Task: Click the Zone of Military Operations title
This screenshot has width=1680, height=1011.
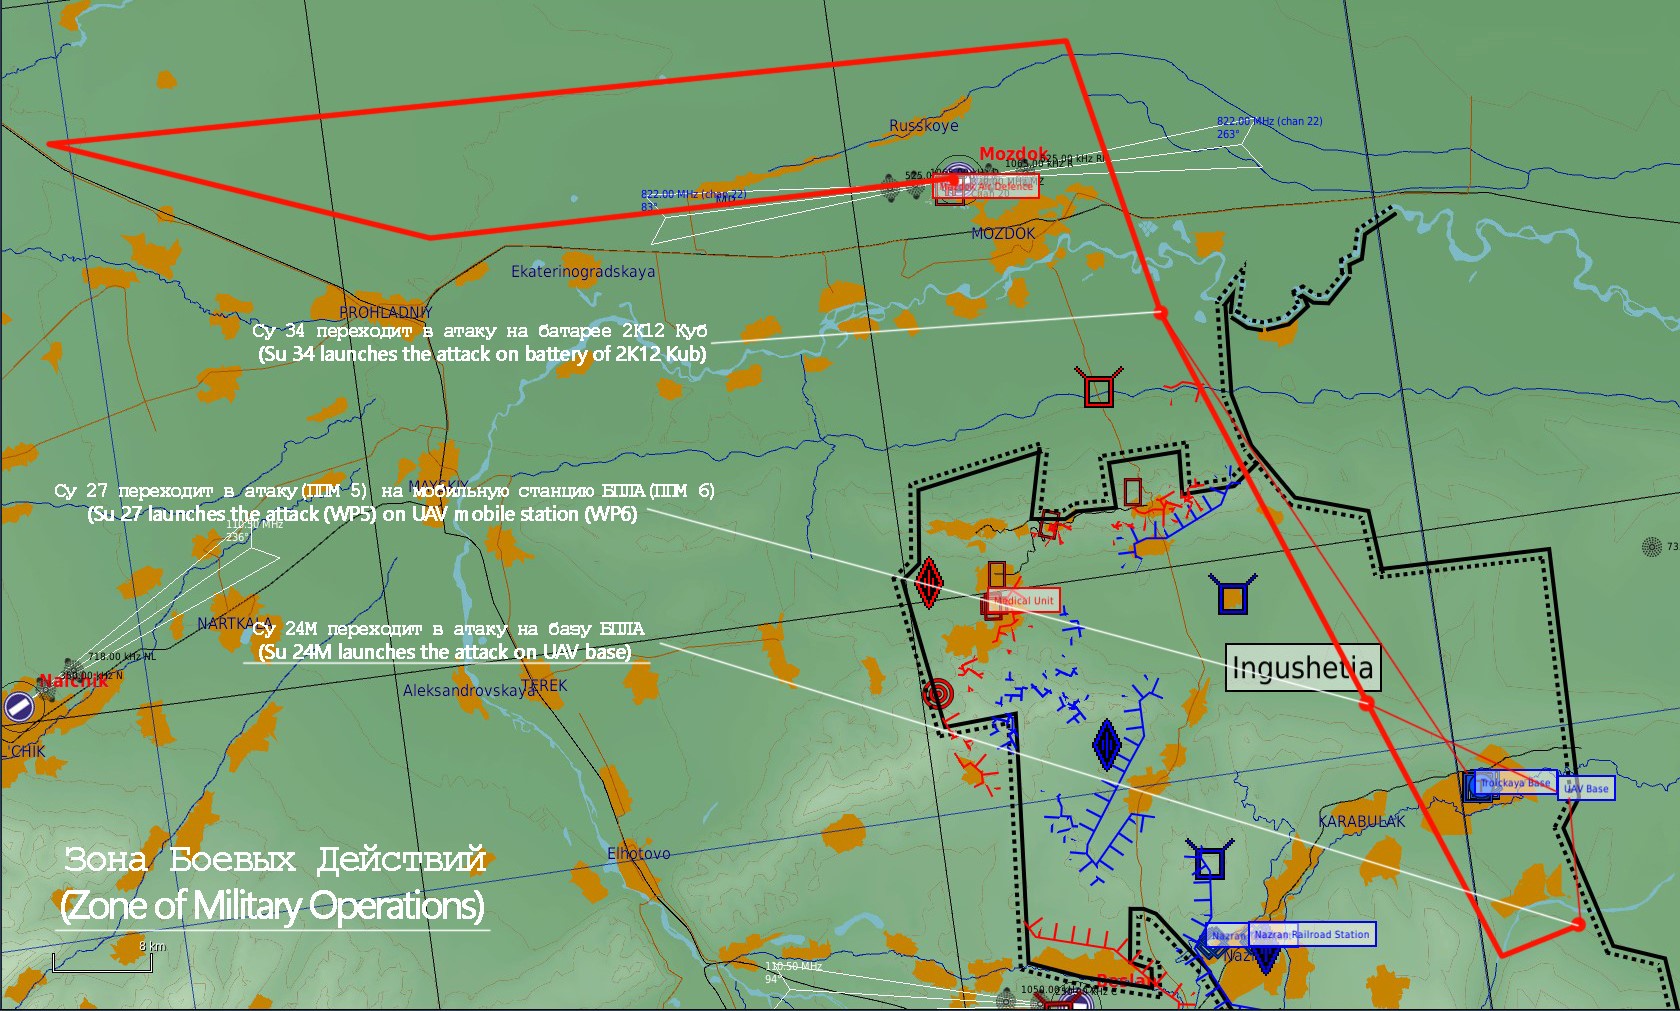Action: [273, 884]
